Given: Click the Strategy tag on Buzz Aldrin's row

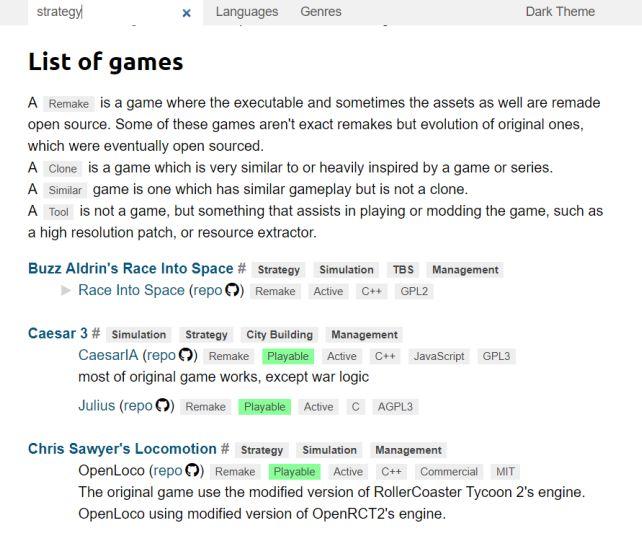Looking at the screenshot, I should [279, 270].
